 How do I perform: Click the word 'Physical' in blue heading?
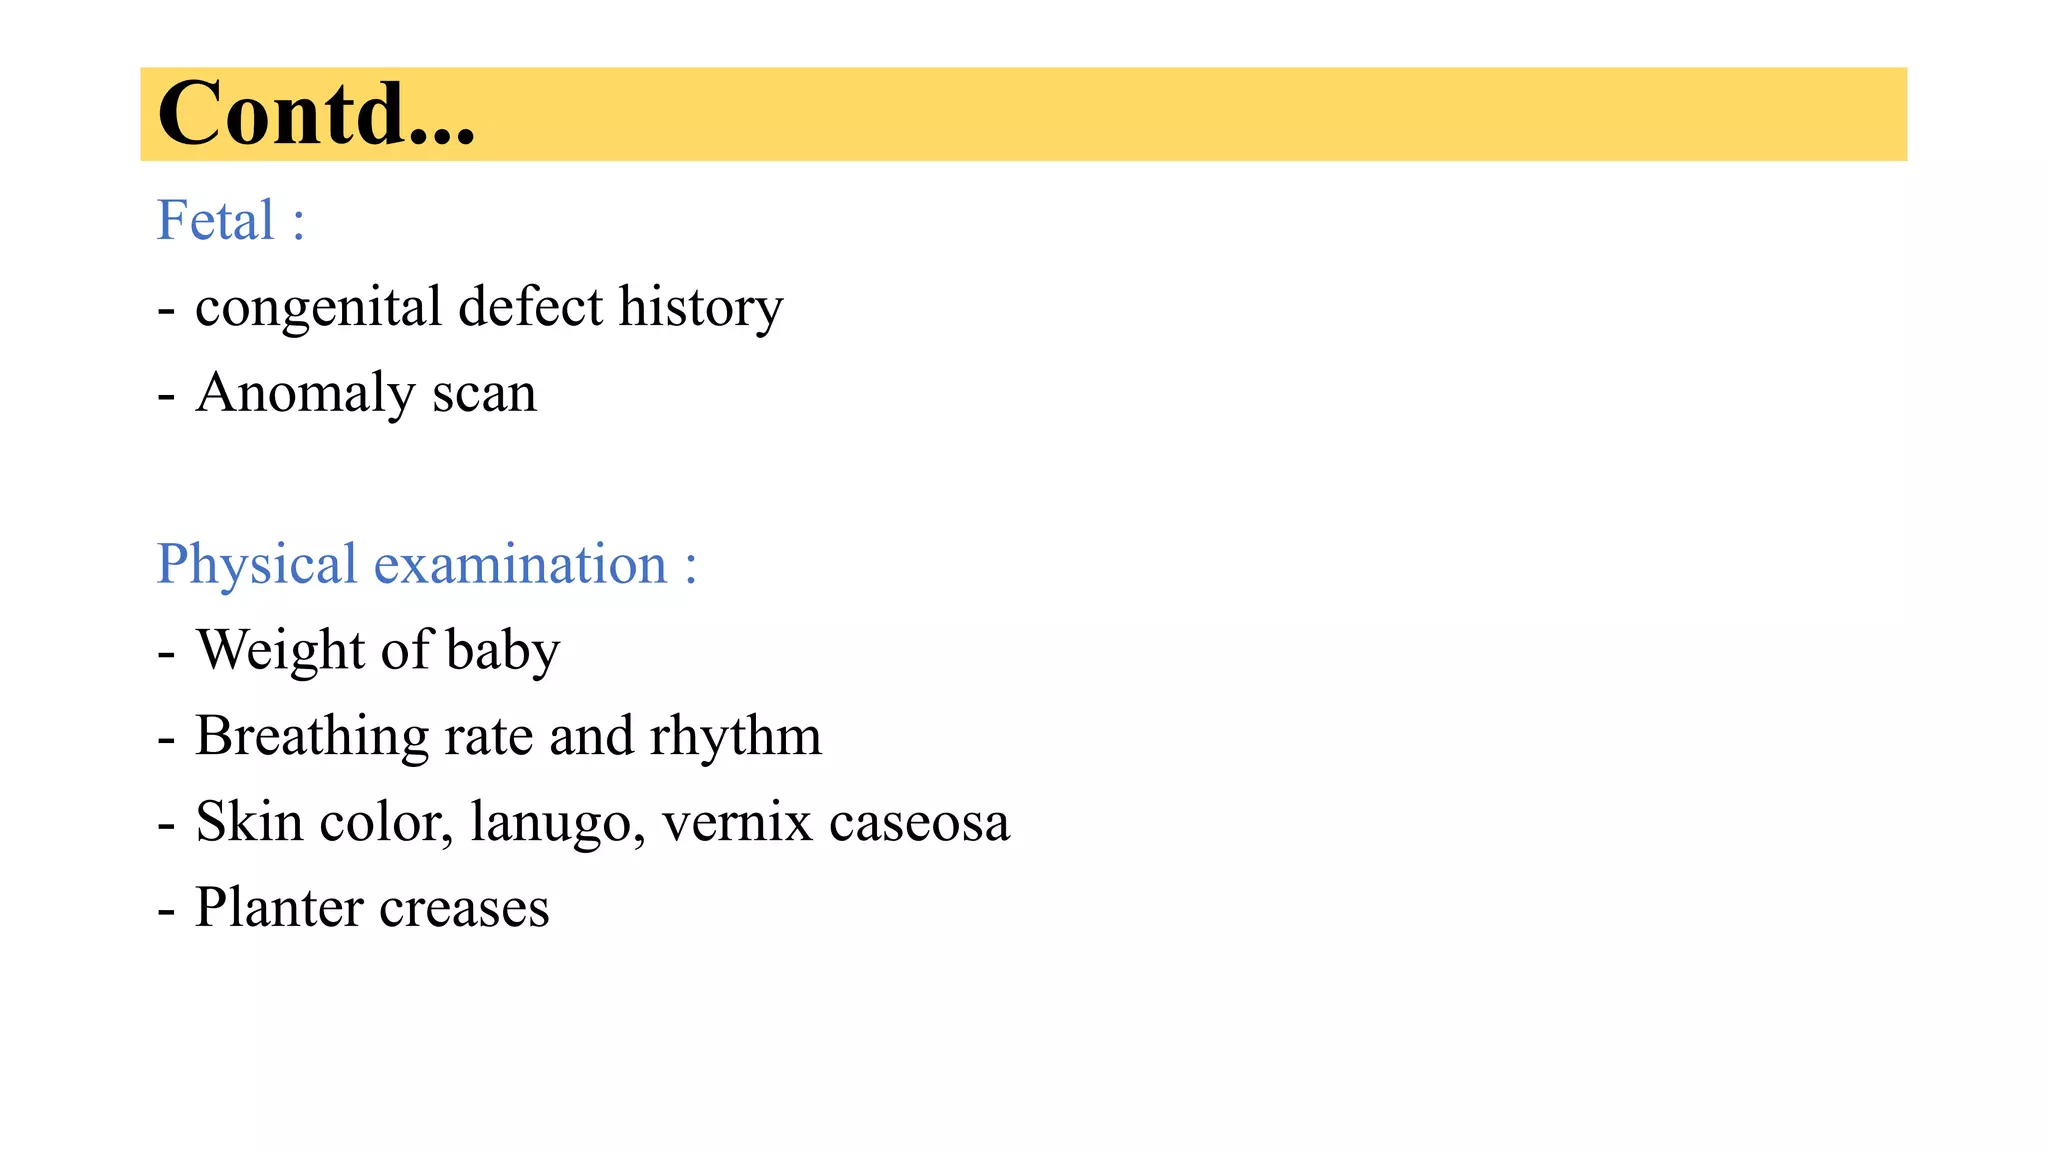(x=257, y=565)
